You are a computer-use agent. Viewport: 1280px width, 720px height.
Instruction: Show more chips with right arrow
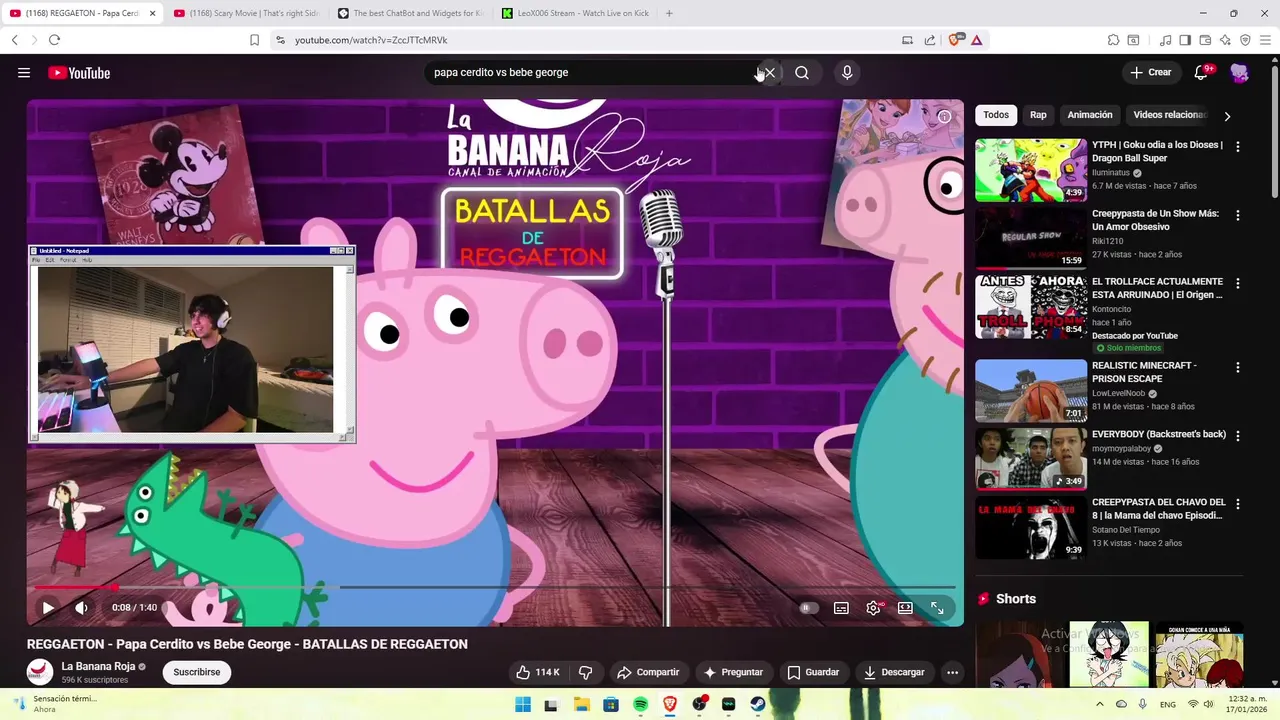point(1227,116)
